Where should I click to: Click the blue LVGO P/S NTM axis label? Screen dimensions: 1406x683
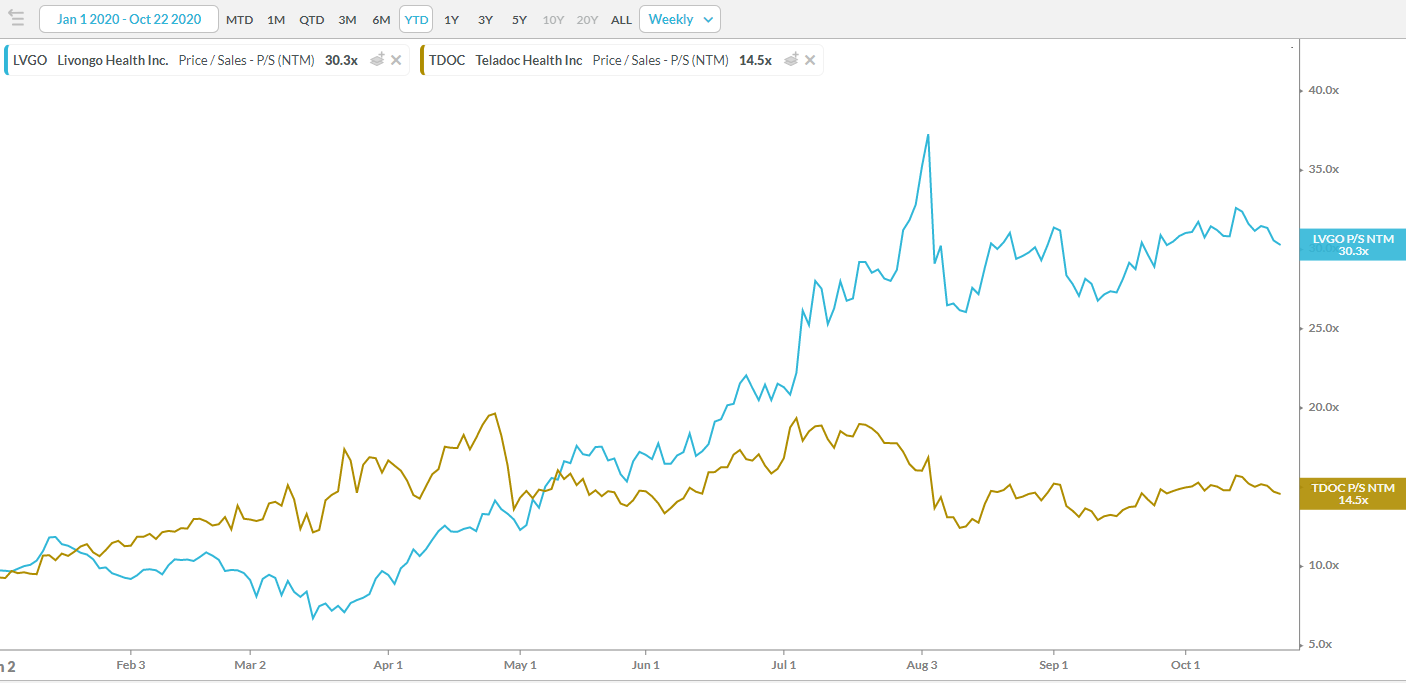coord(1352,244)
